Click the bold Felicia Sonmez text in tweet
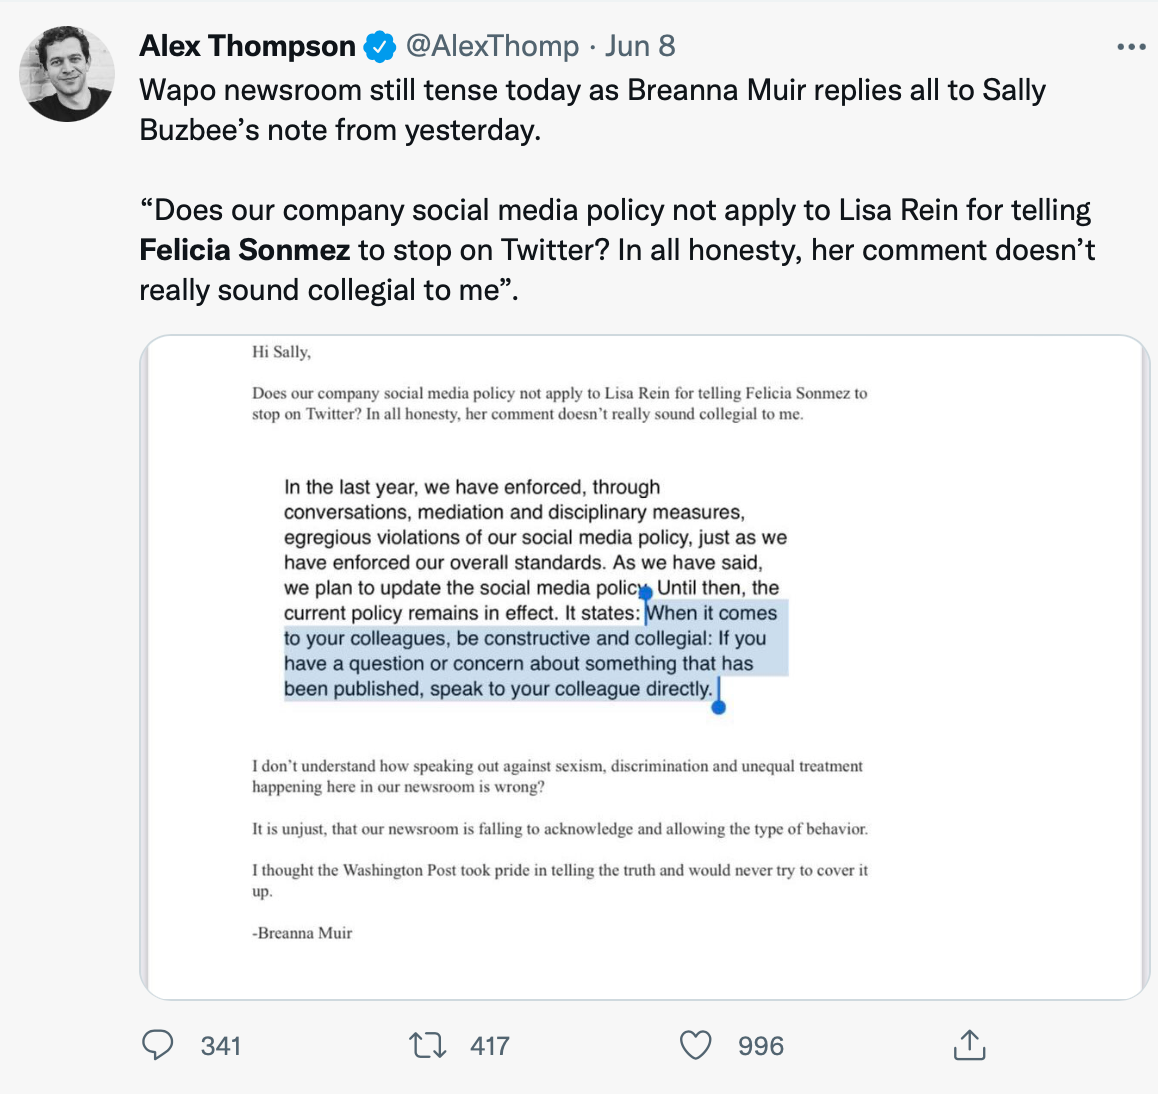 [x=245, y=250]
